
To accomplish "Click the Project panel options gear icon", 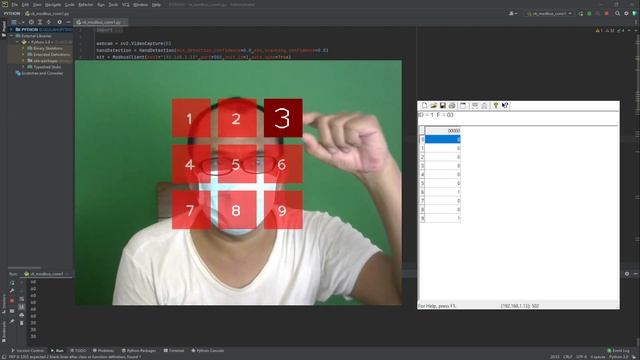I will point(60,22).
